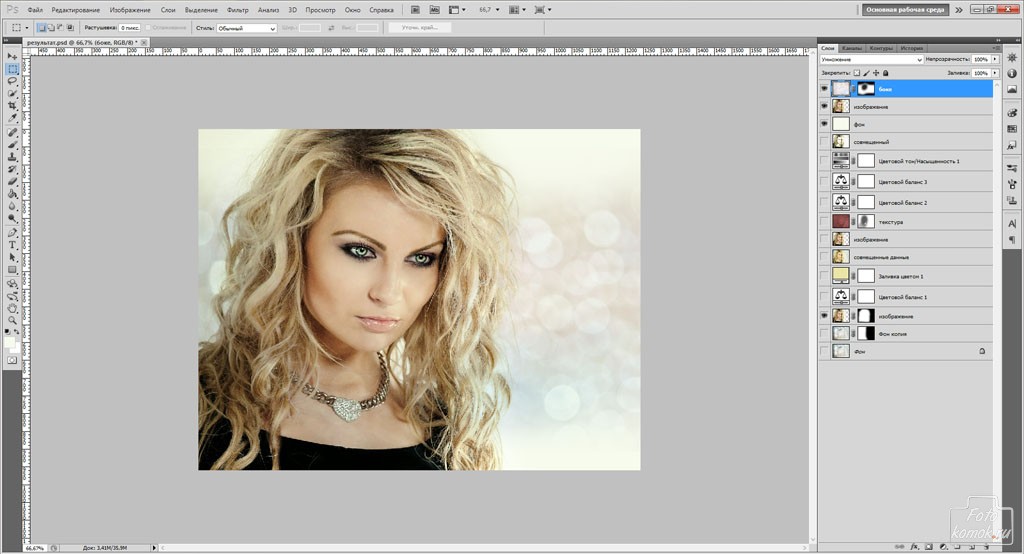Pick the Horizontal Type (T) tool
The height and width of the screenshot is (554, 1024).
(12, 244)
